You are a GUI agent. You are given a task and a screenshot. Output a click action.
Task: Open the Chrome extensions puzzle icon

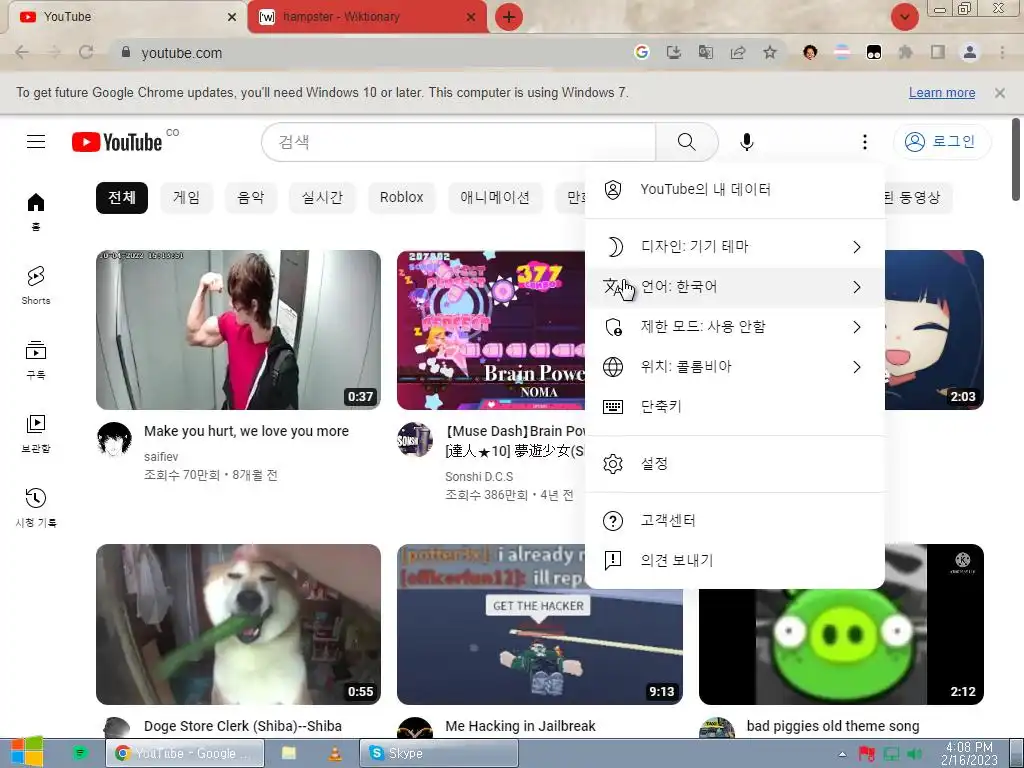pyautogui.click(x=905, y=52)
